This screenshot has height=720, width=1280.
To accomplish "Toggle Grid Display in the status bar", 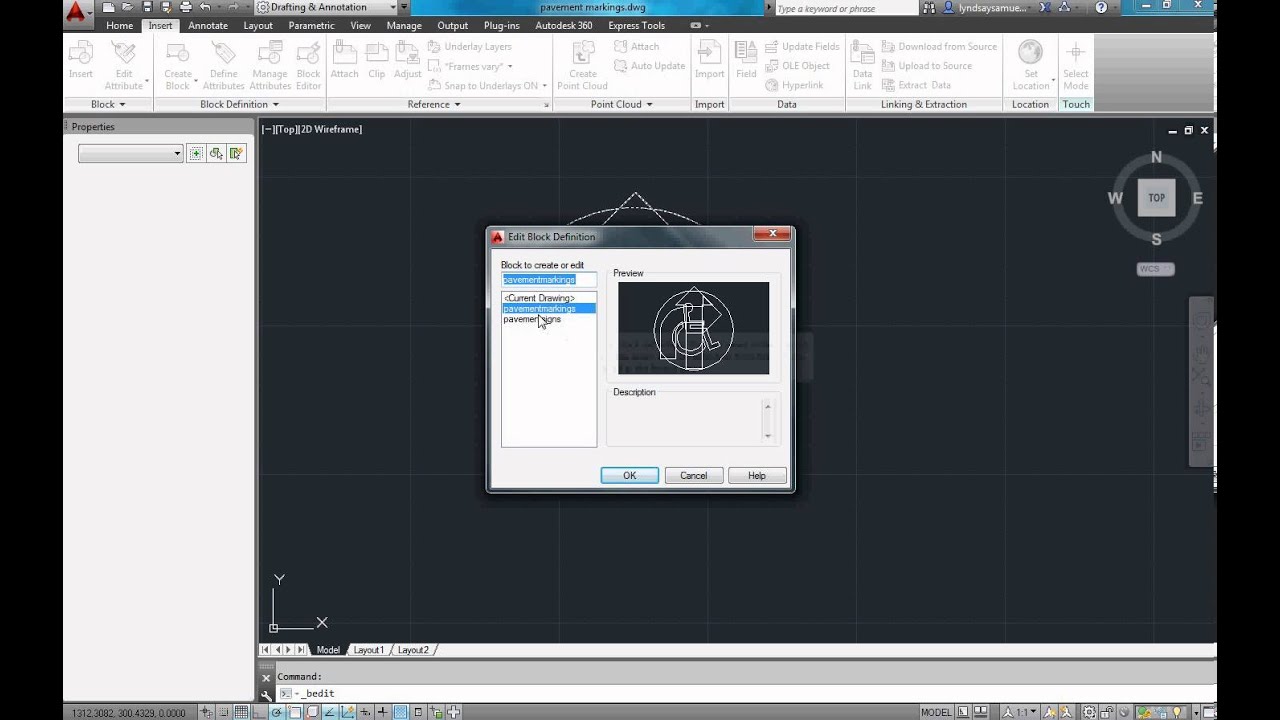I will tap(241, 712).
